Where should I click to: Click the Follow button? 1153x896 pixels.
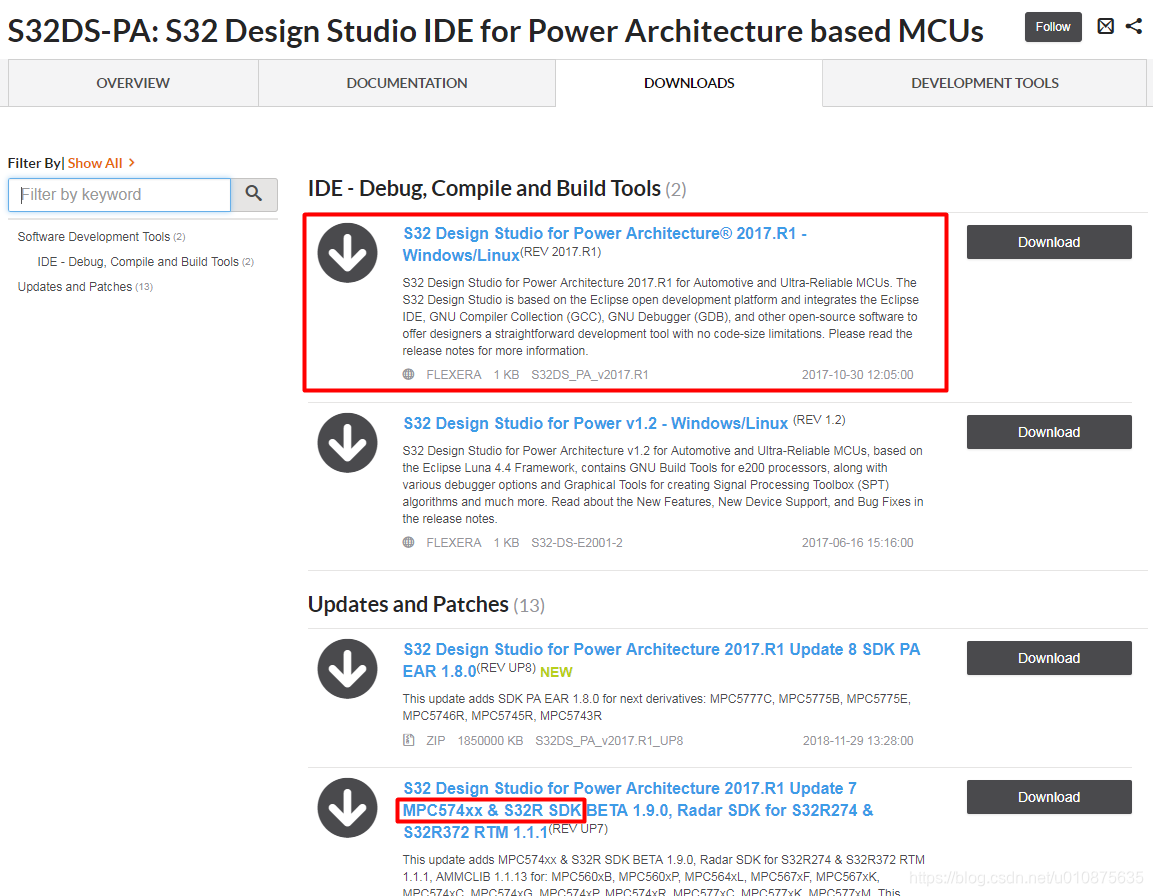[1053, 26]
